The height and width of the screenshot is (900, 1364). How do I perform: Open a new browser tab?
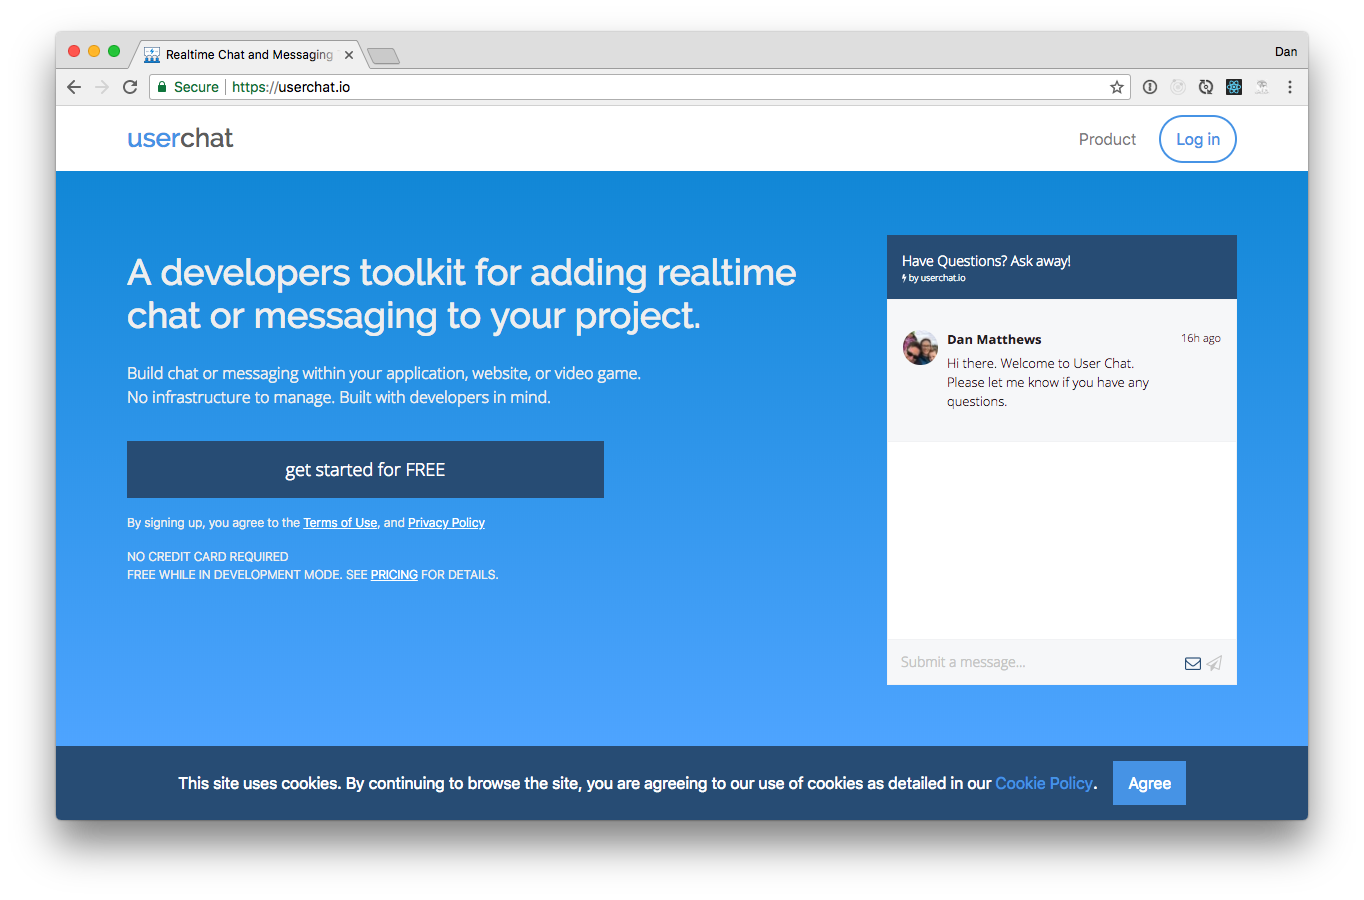383,56
